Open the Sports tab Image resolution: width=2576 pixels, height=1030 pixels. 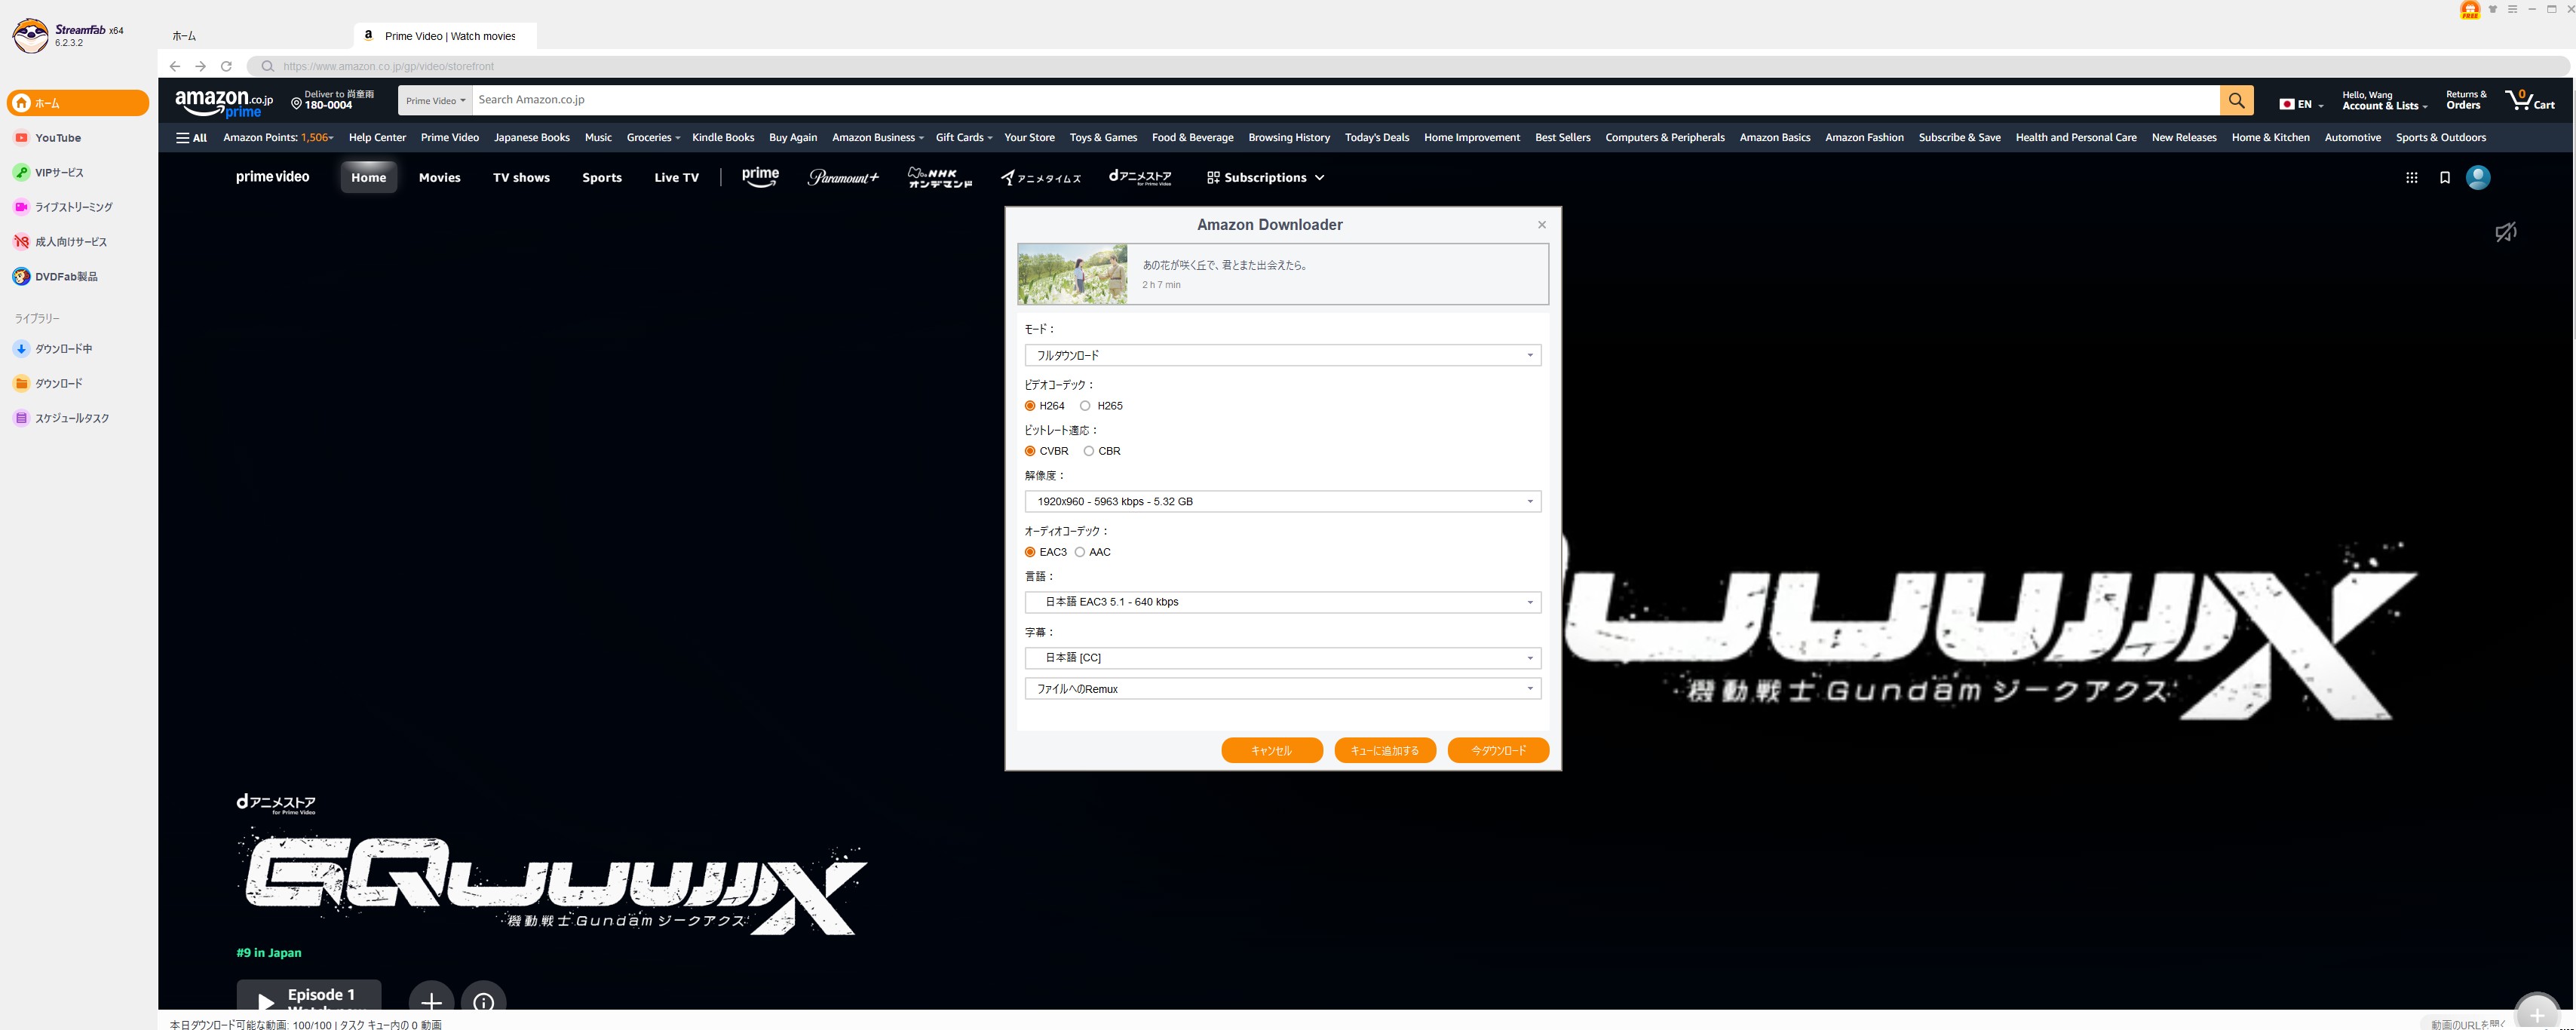[x=602, y=178]
